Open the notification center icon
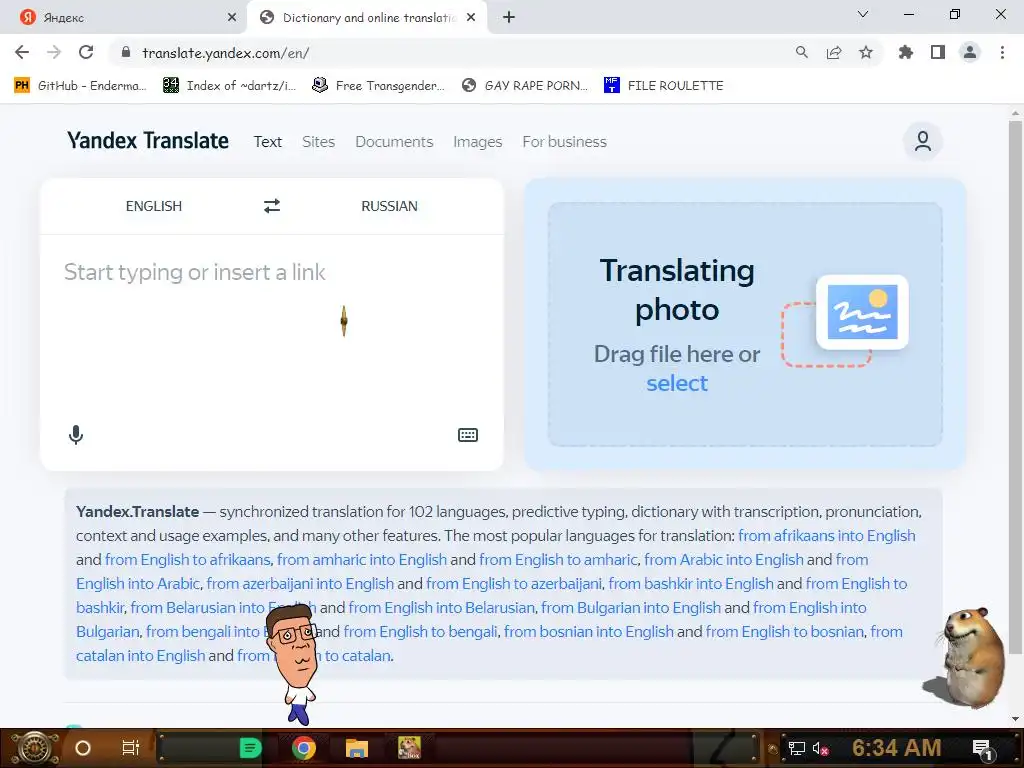1024x768 pixels. point(982,748)
